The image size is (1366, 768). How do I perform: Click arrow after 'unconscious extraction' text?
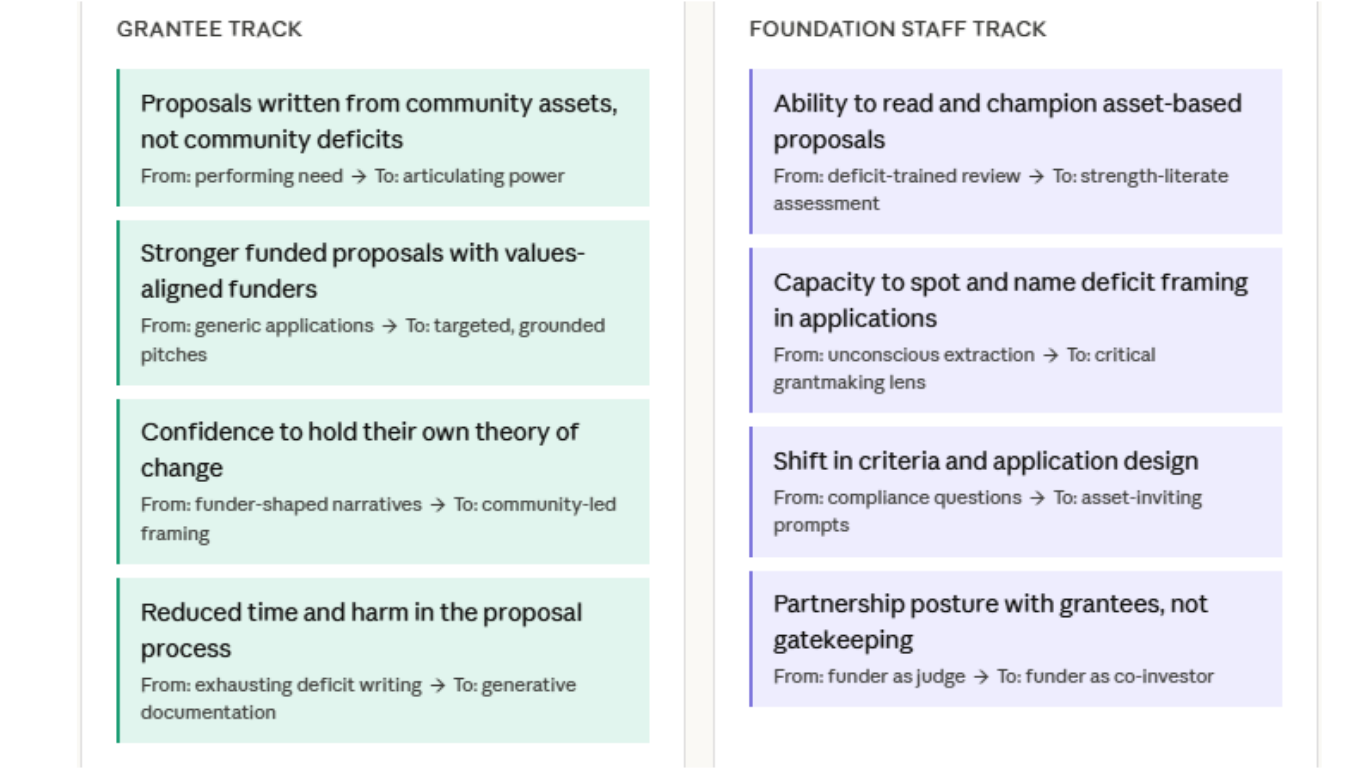click(1050, 355)
